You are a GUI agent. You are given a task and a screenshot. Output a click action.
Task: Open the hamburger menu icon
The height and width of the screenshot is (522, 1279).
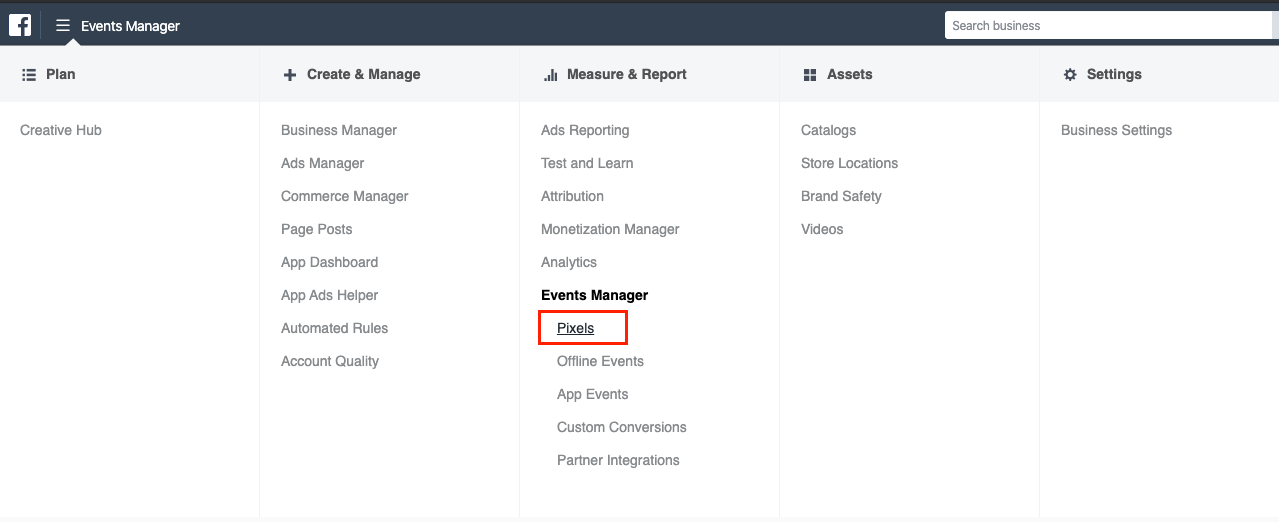click(x=63, y=25)
